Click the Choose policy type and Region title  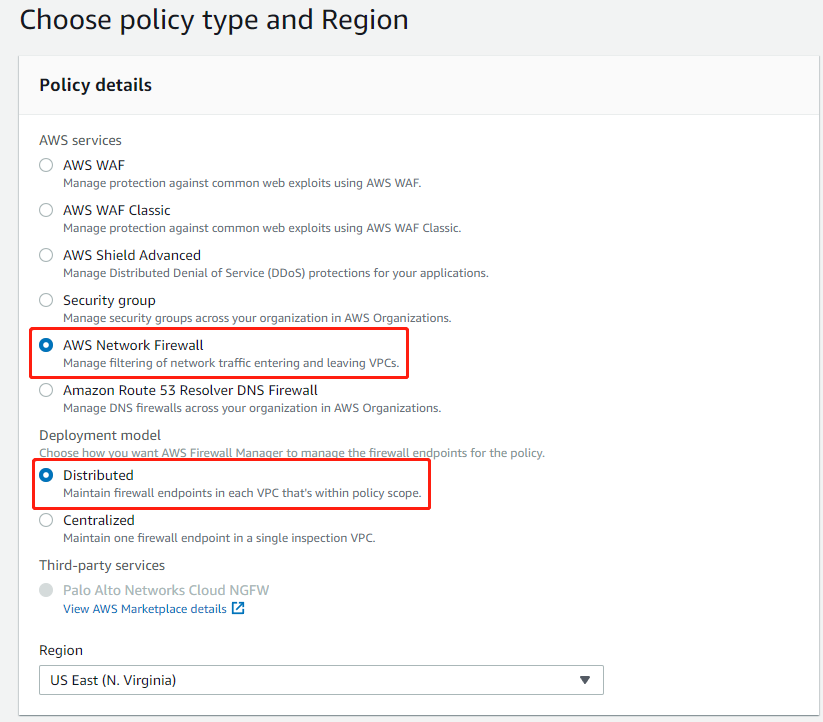click(x=213, y=19)
